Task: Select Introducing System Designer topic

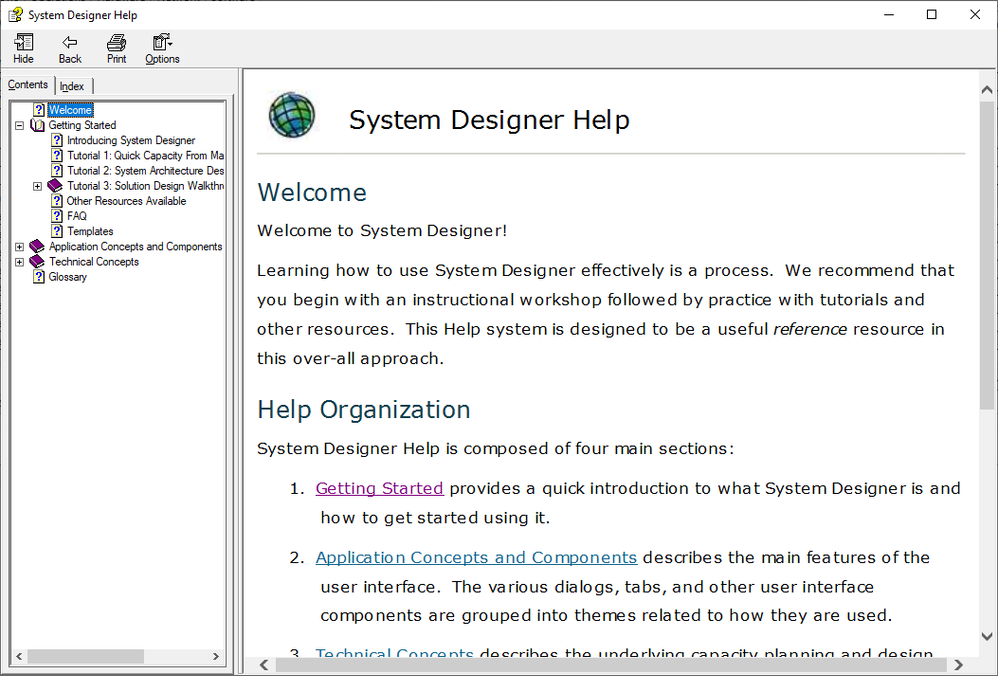Action: point(131,141)
